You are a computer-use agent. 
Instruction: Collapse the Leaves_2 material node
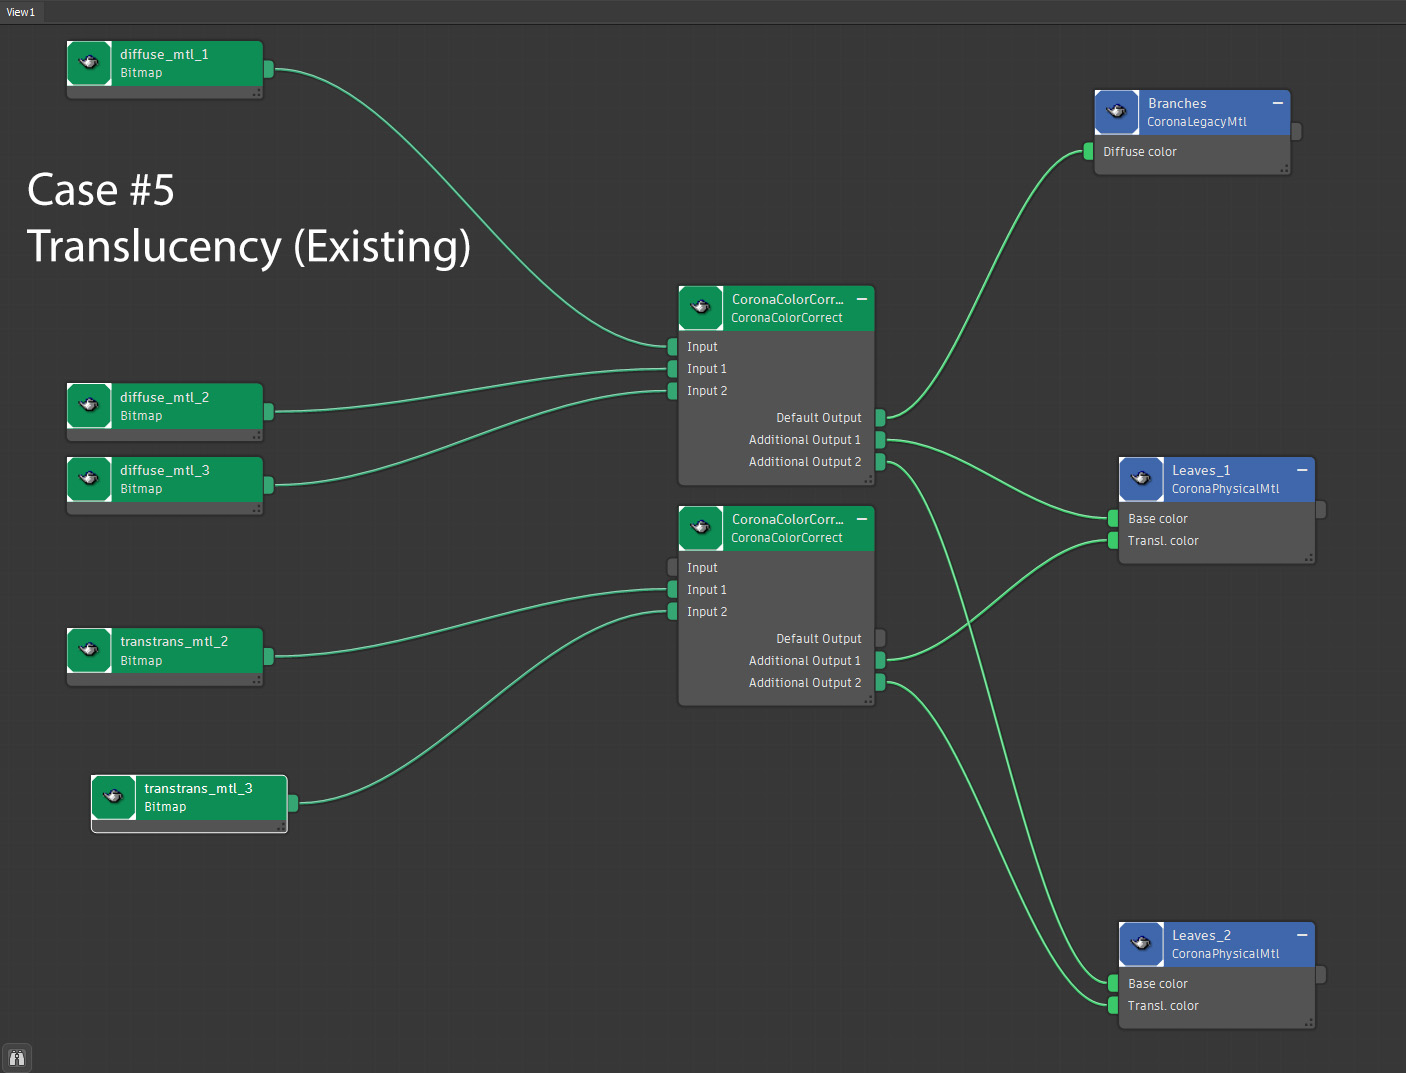(1302, 935)
